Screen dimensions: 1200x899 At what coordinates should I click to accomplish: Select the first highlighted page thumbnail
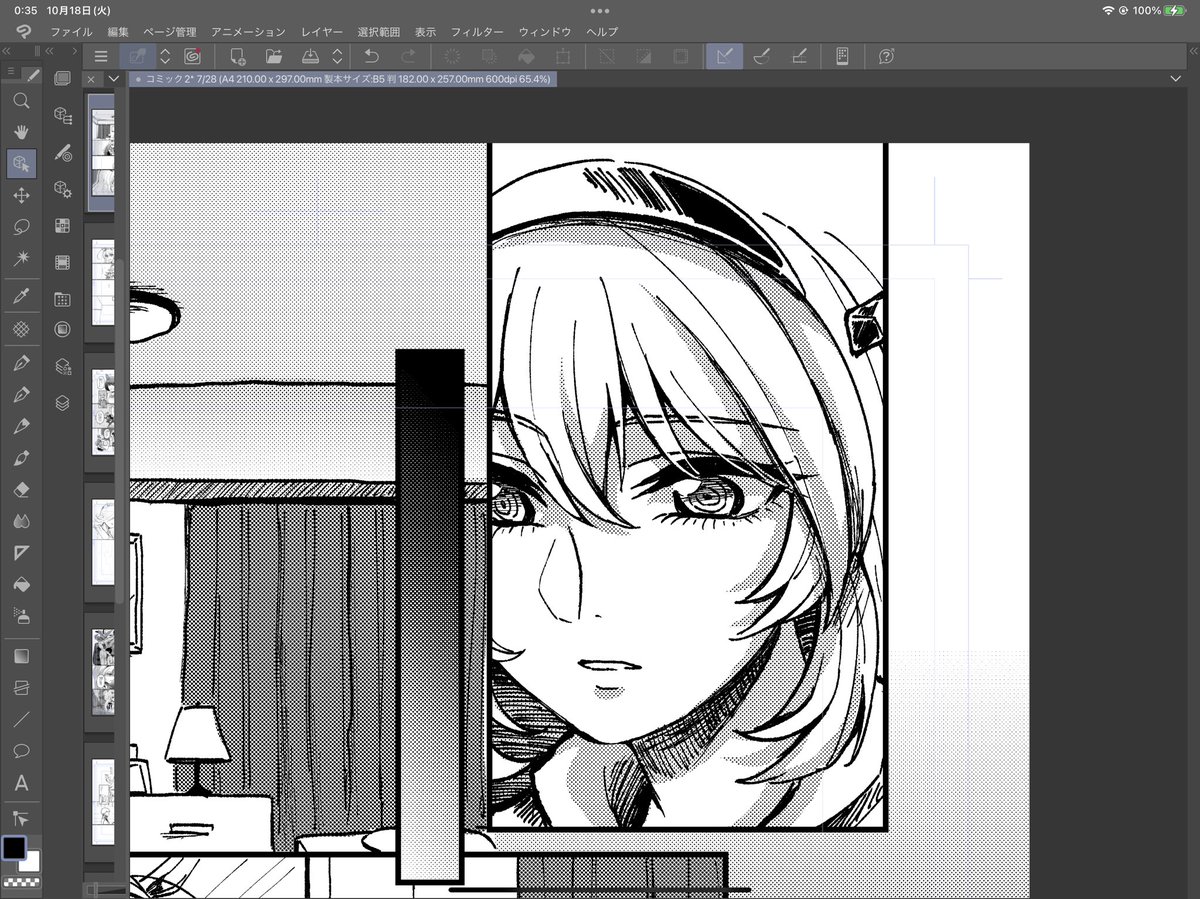click(102, 151)
